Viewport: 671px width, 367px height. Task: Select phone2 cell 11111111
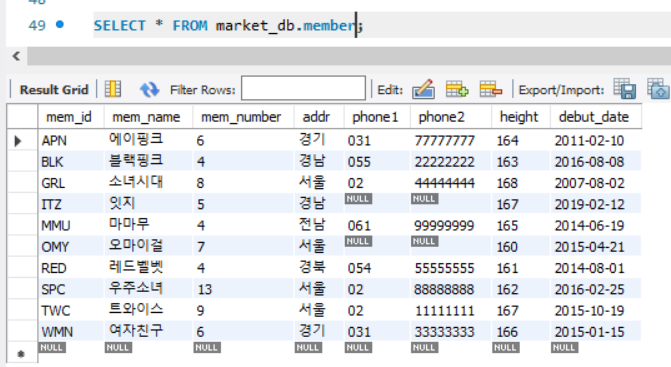[x=451, y=311]
